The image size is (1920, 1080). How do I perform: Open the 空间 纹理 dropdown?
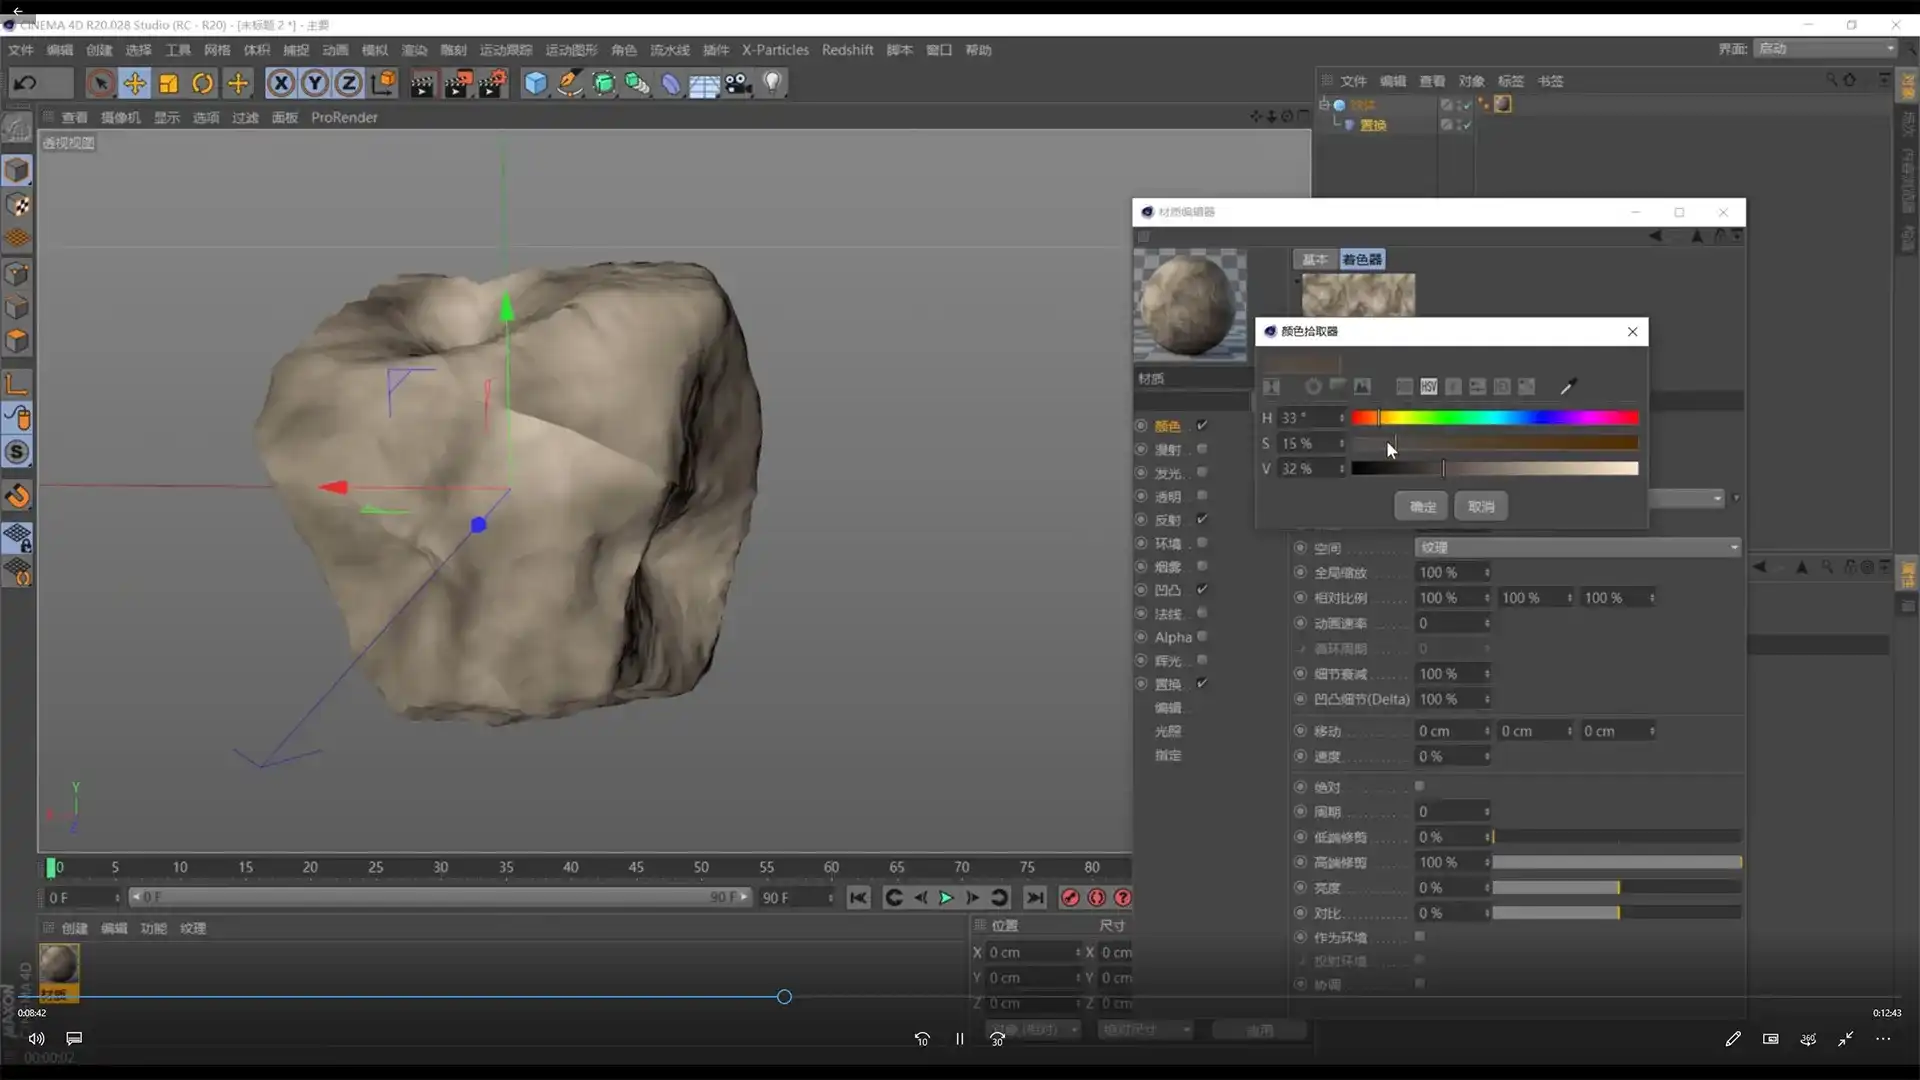1577,547
